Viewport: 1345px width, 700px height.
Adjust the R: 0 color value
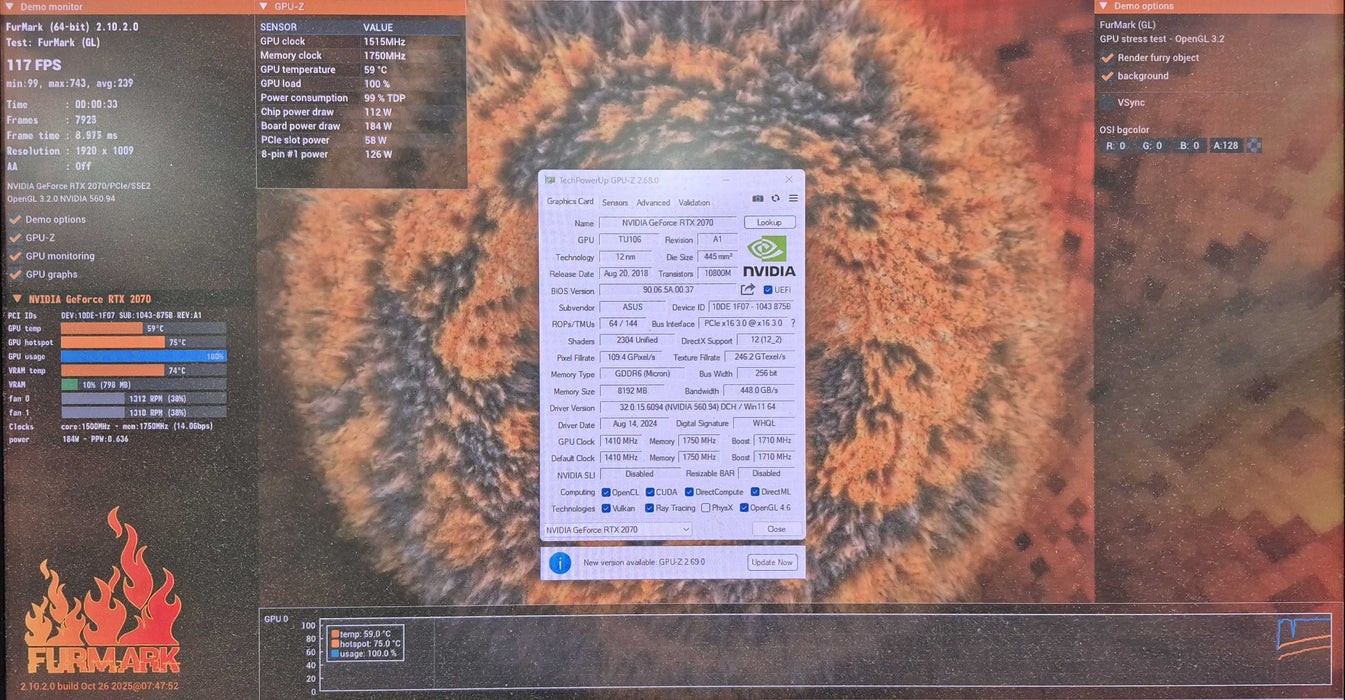pyautogui.click(x=1117, y=146)
